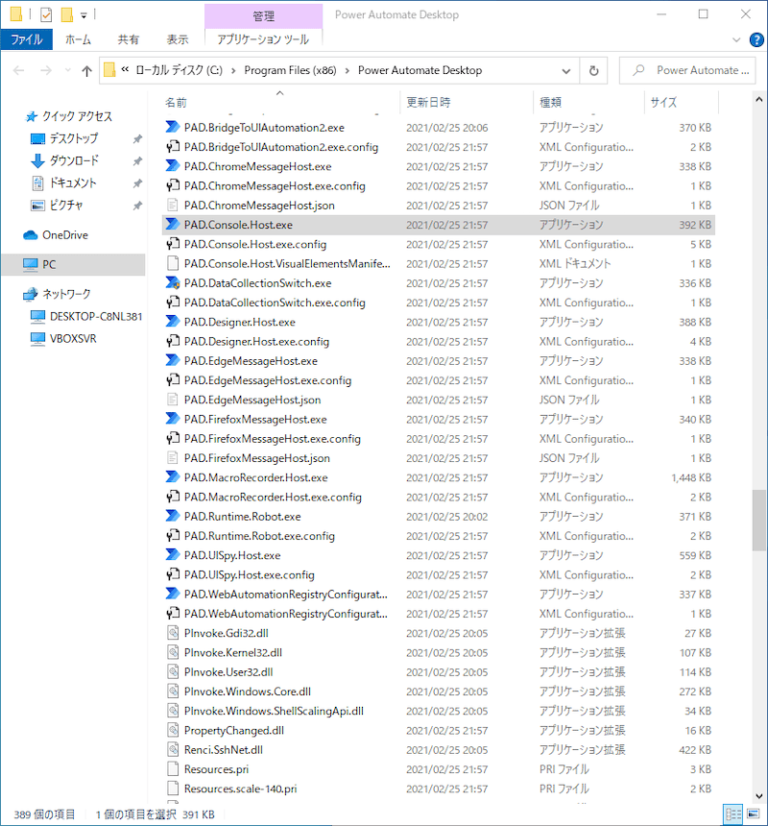This screenshot has height=826, width=768.
Task: Expand the address bar history dropdown
Action: point(566,71)
